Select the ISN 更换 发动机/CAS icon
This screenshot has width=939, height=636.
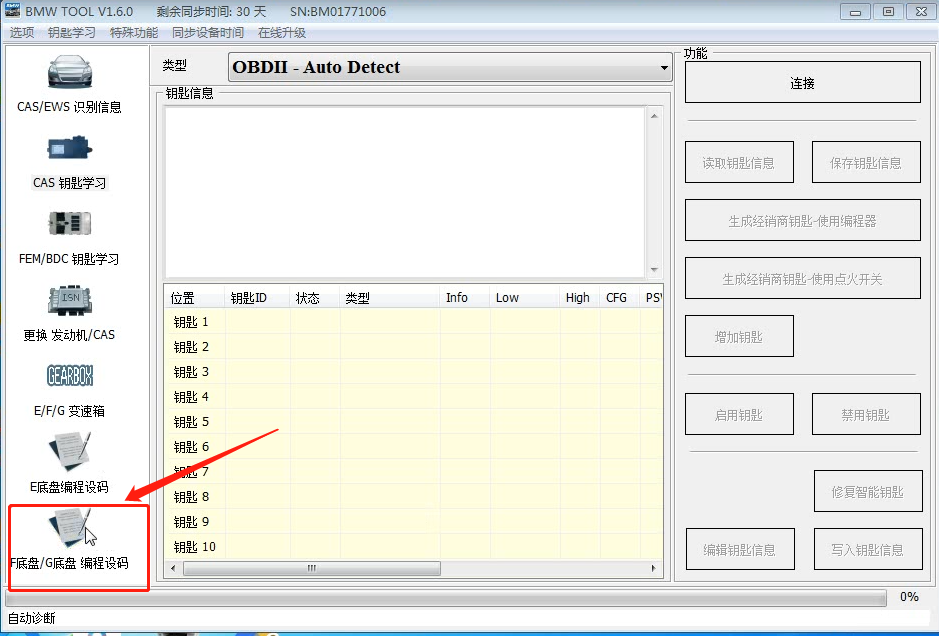point(69,300)
